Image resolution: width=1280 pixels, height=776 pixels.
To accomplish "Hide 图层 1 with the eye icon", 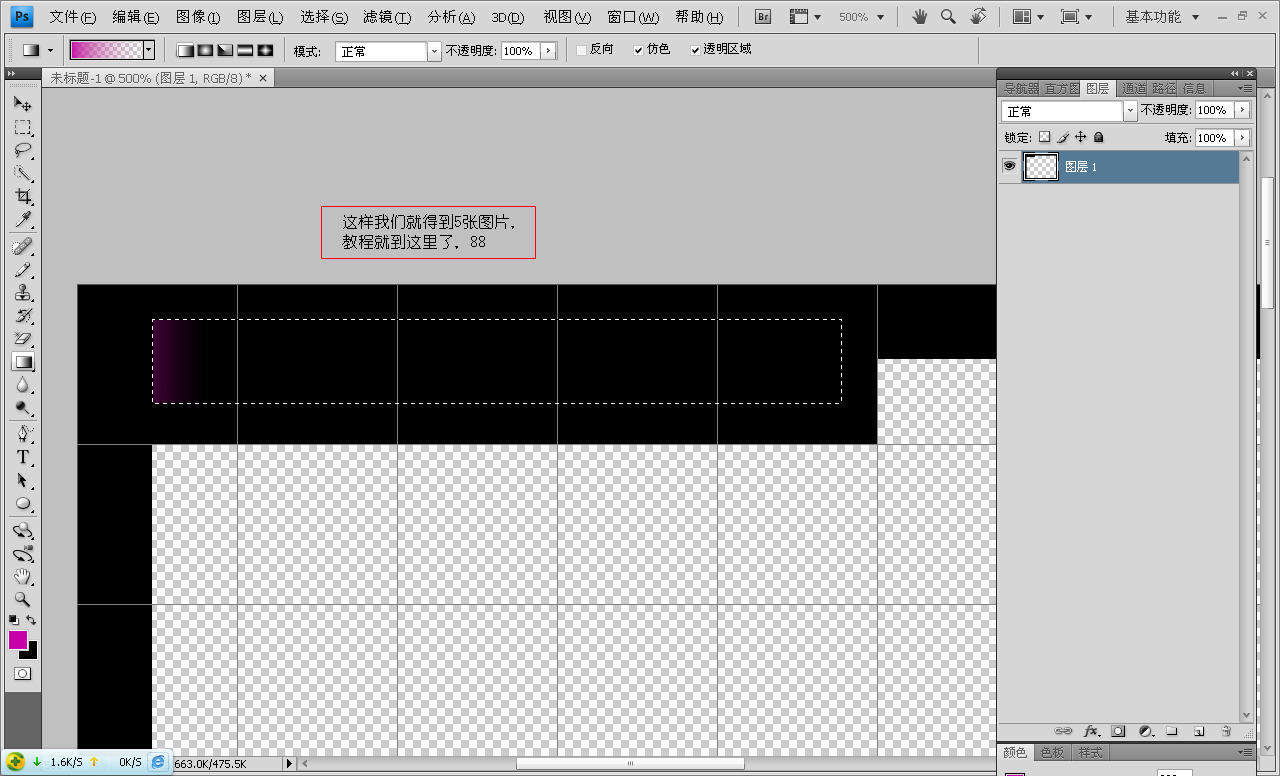I will 1010,166.
